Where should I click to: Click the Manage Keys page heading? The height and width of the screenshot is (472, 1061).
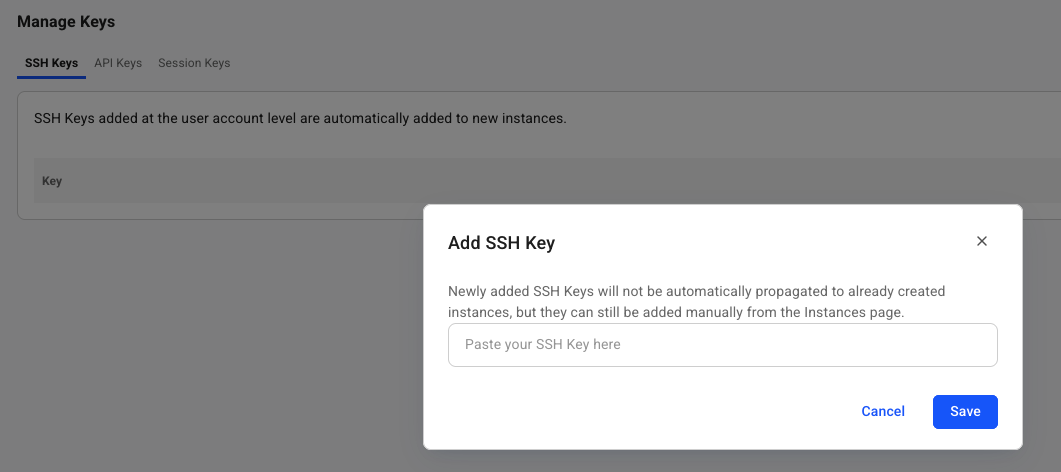tap(66, 21)
